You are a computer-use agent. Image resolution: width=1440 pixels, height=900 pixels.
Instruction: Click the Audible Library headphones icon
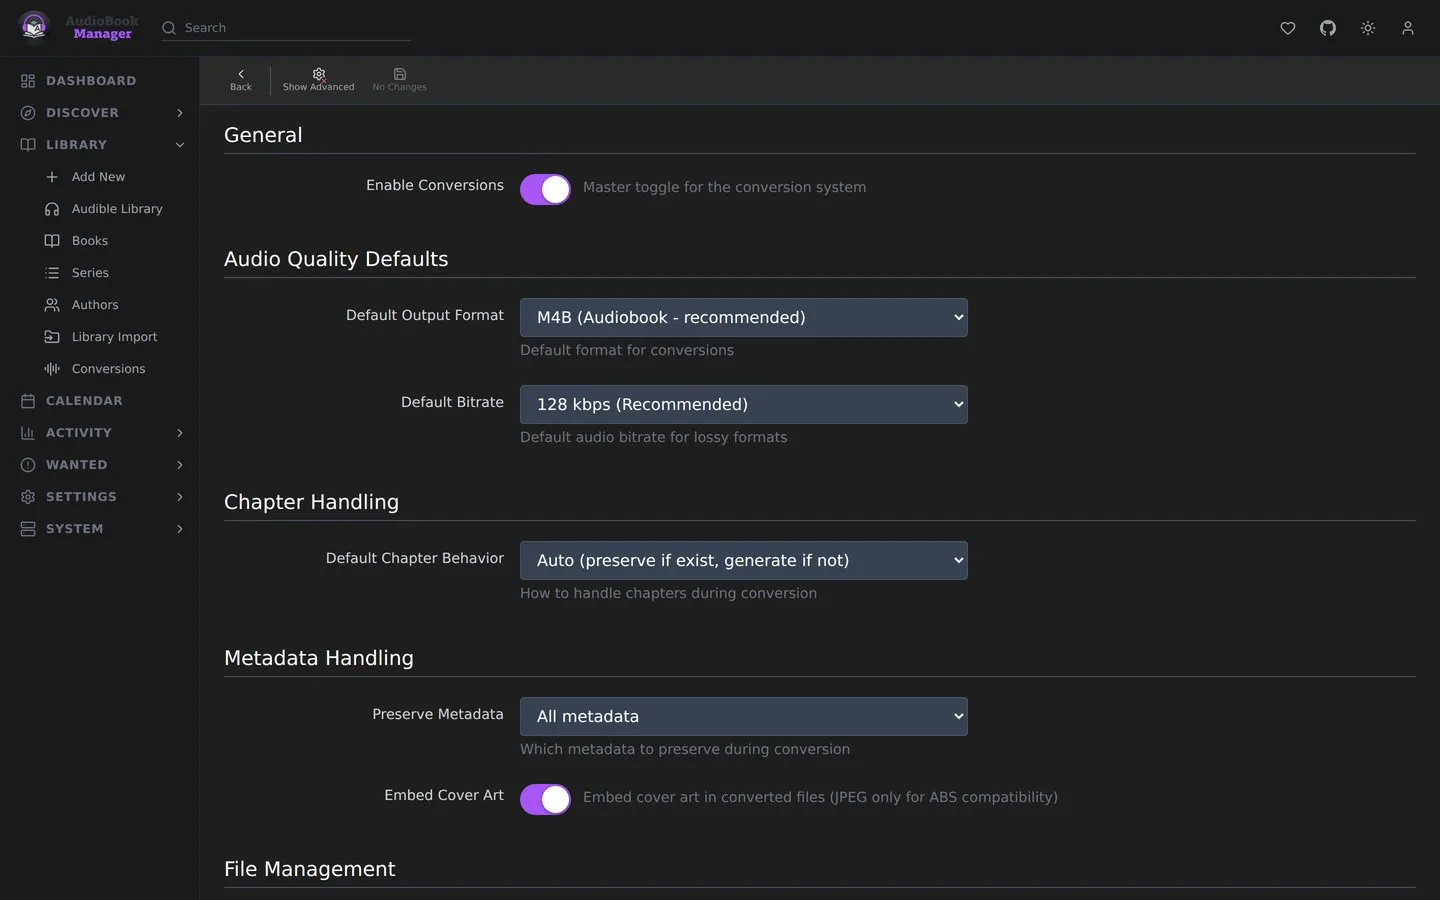point(52,209)
